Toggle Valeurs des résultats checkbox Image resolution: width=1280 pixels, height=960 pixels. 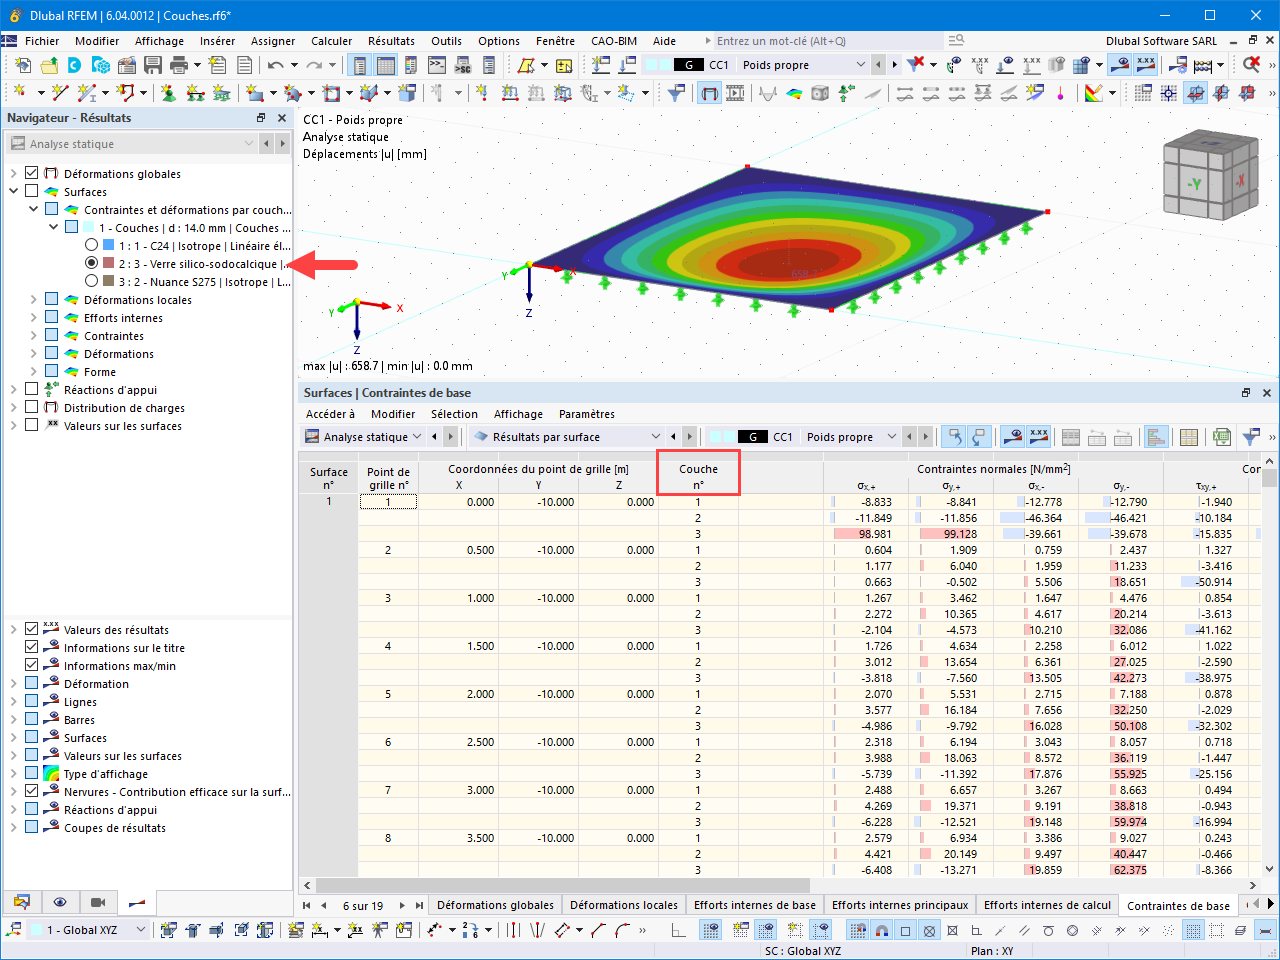32,630
